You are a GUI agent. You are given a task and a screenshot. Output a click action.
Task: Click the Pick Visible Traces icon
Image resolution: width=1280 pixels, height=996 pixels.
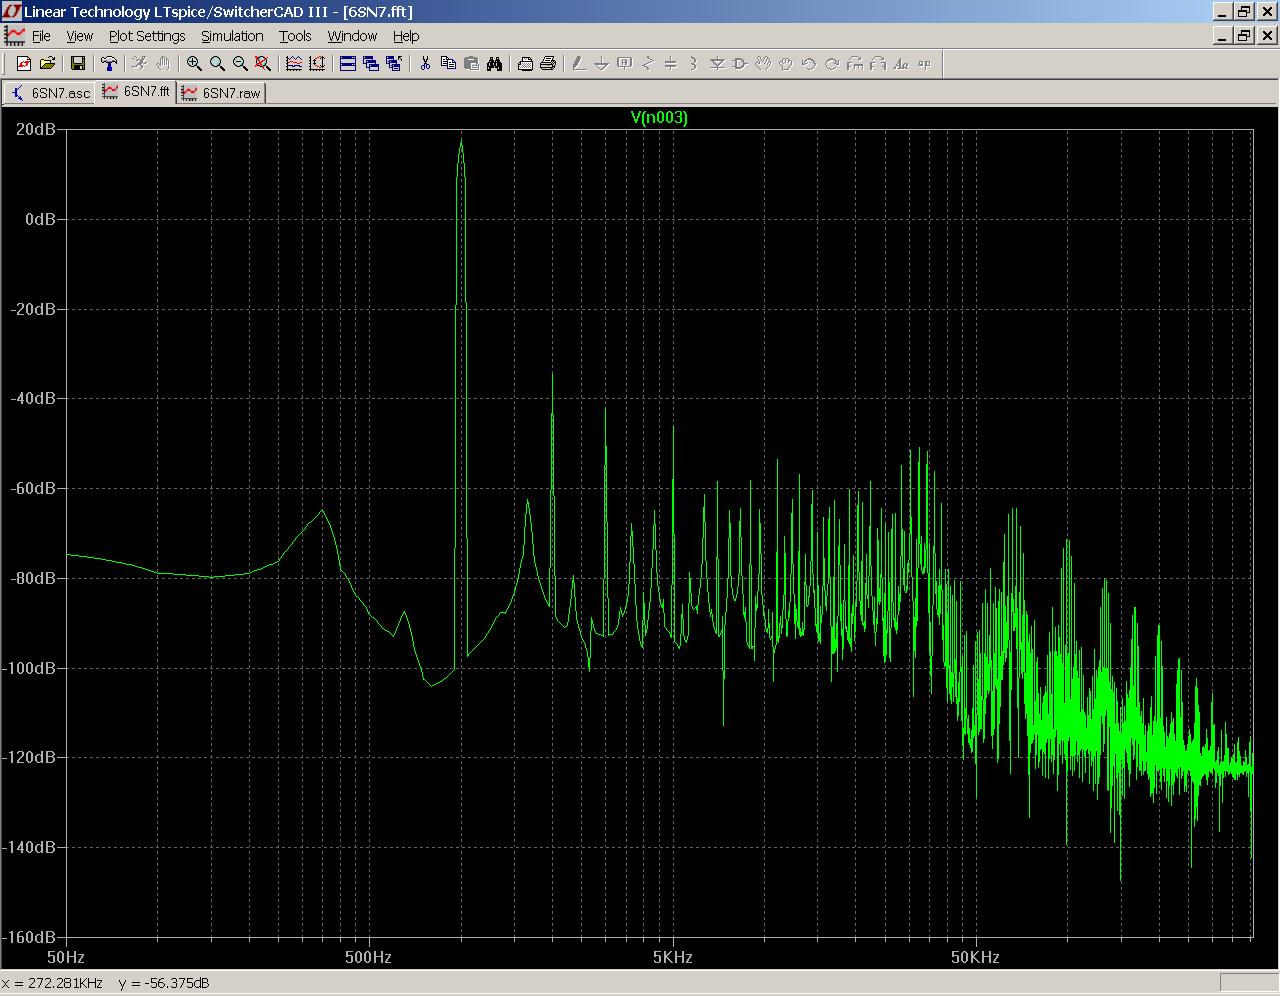[x=294, y=64]
